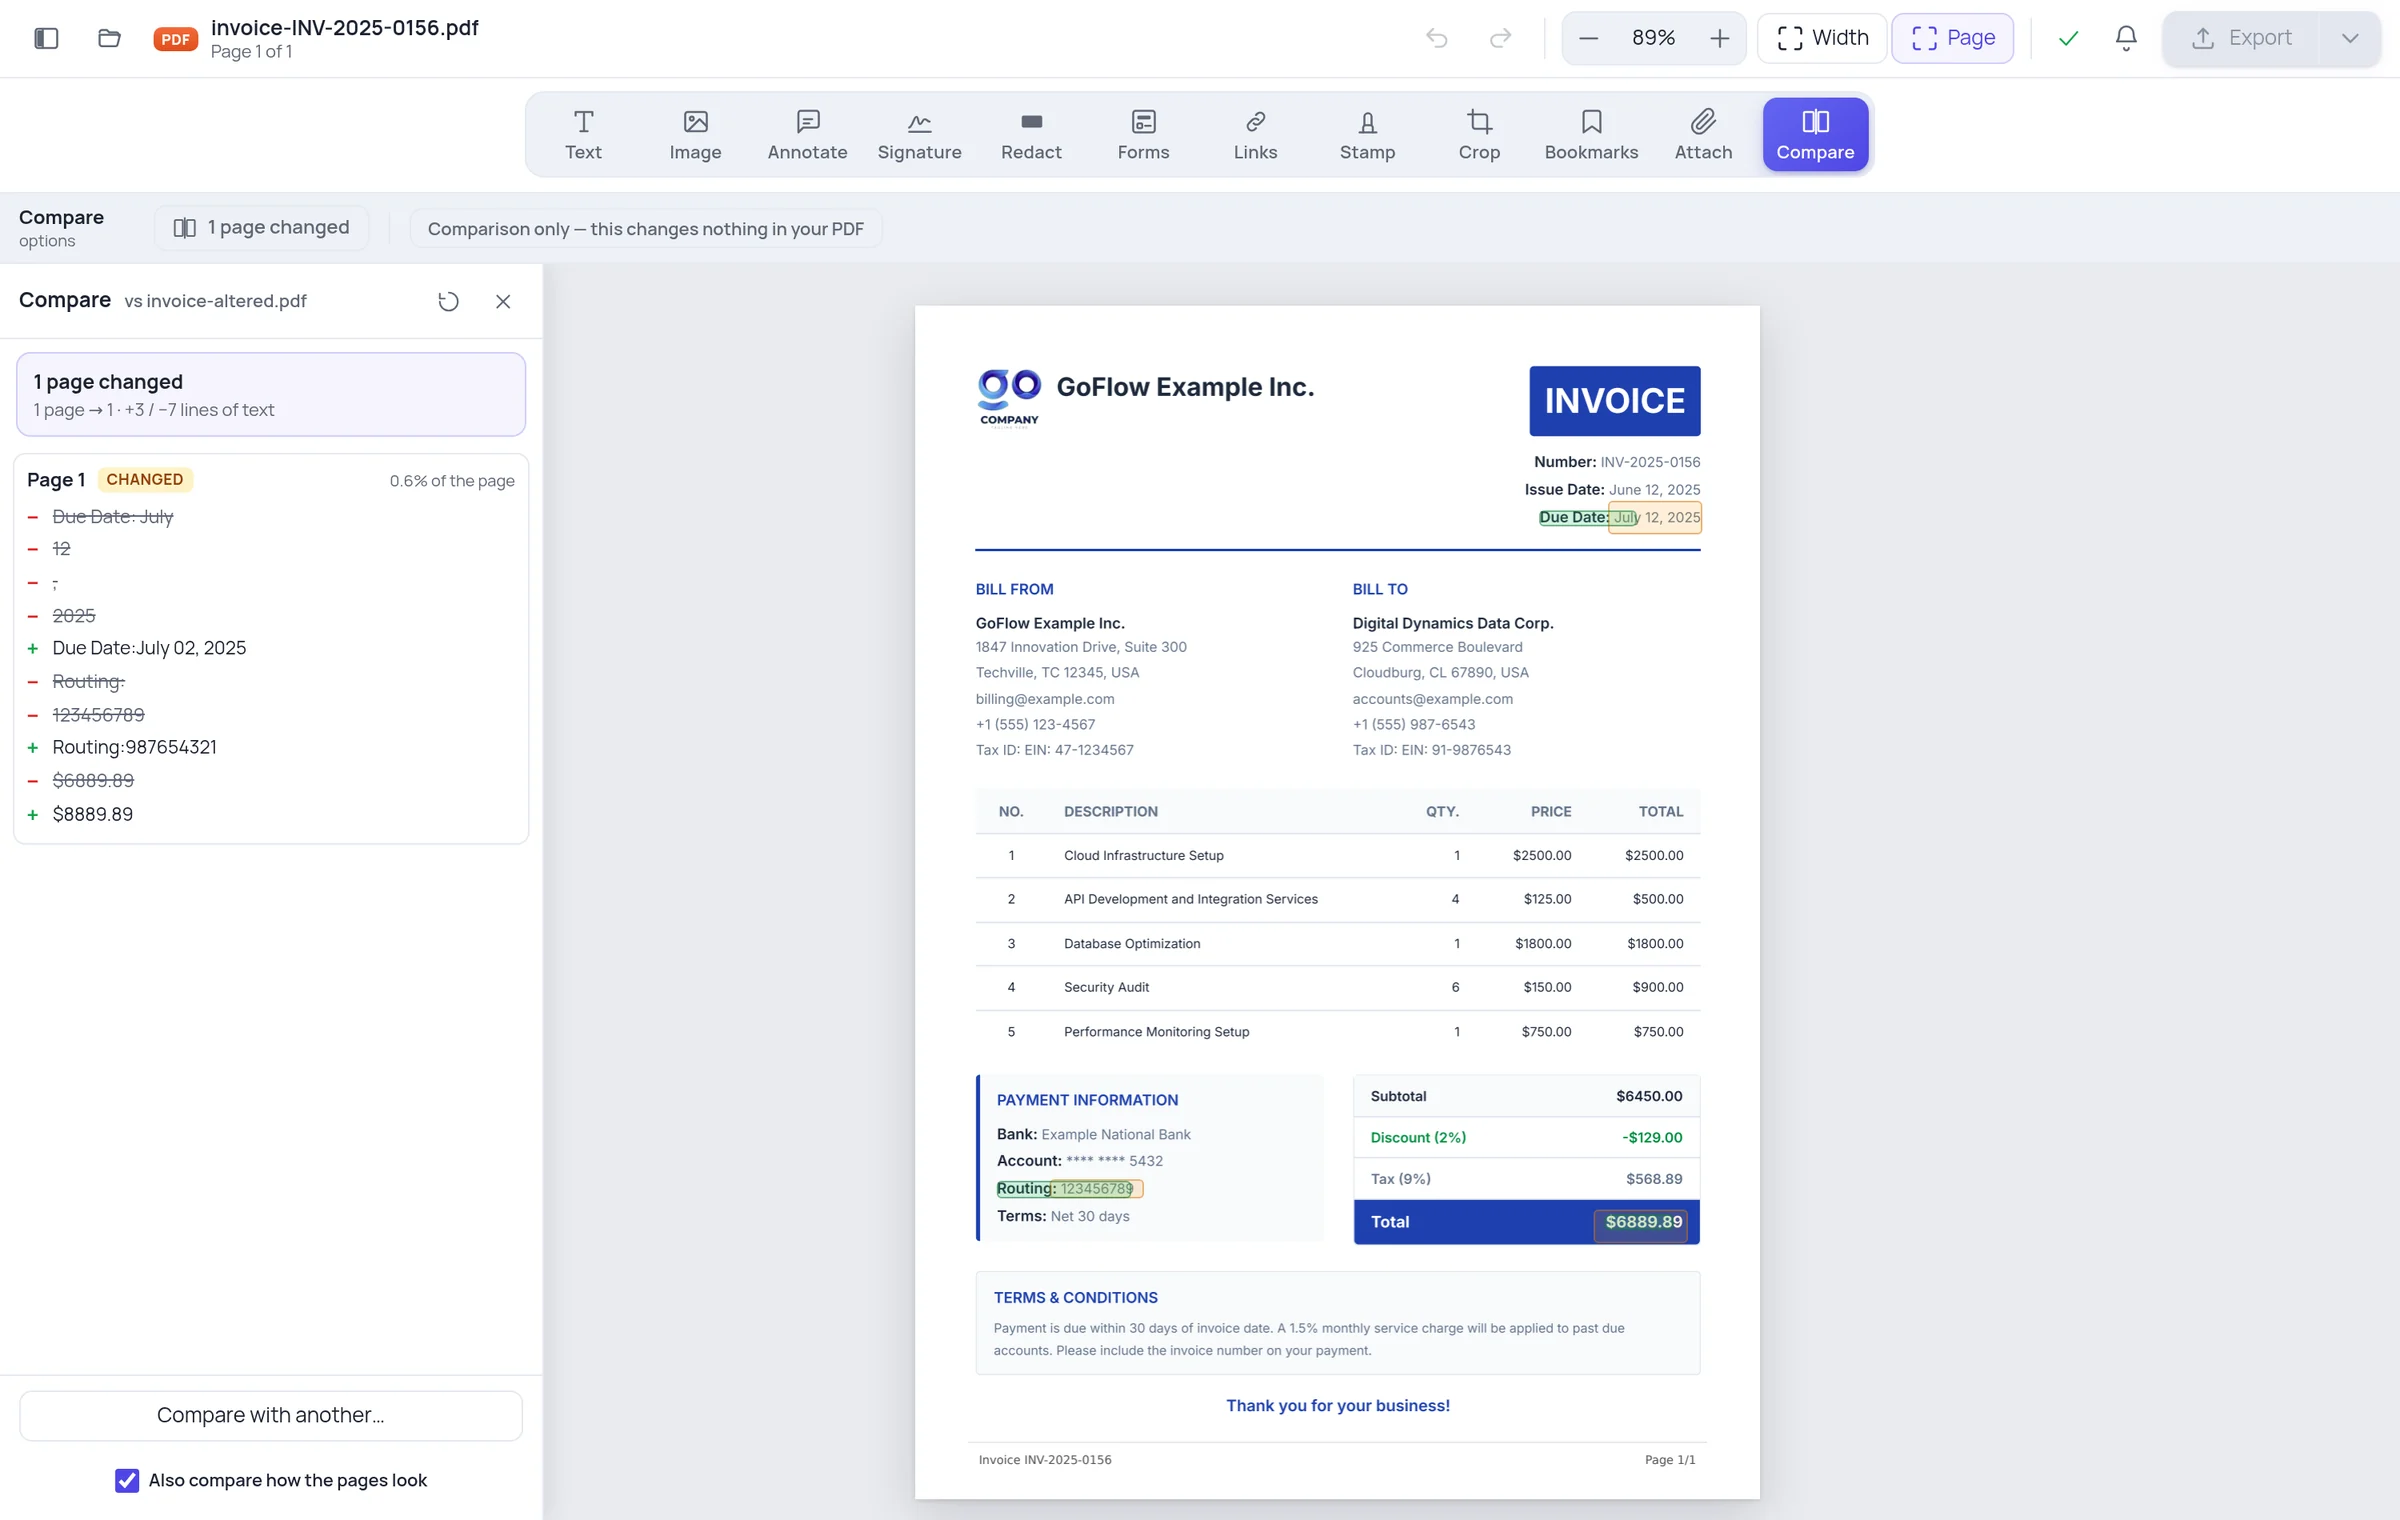Open notifications bell
Image resolution: width=2400 pixels, height=1520 pixels.
(2126, 38)
